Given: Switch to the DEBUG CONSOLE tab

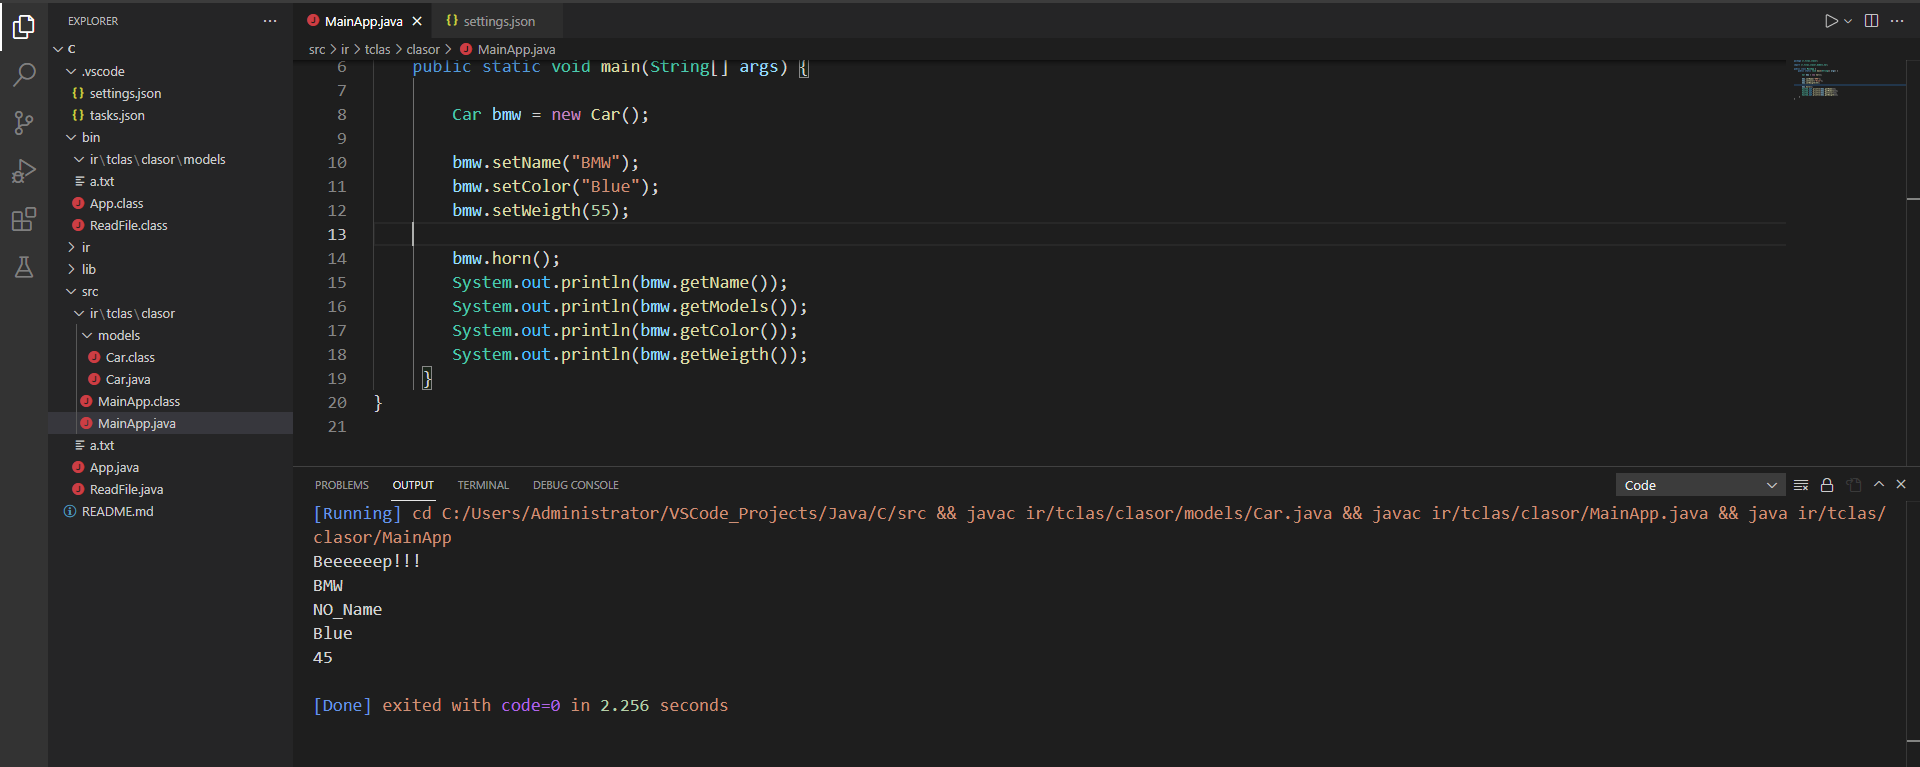Looking at the screenshot, I should (576, 485).
